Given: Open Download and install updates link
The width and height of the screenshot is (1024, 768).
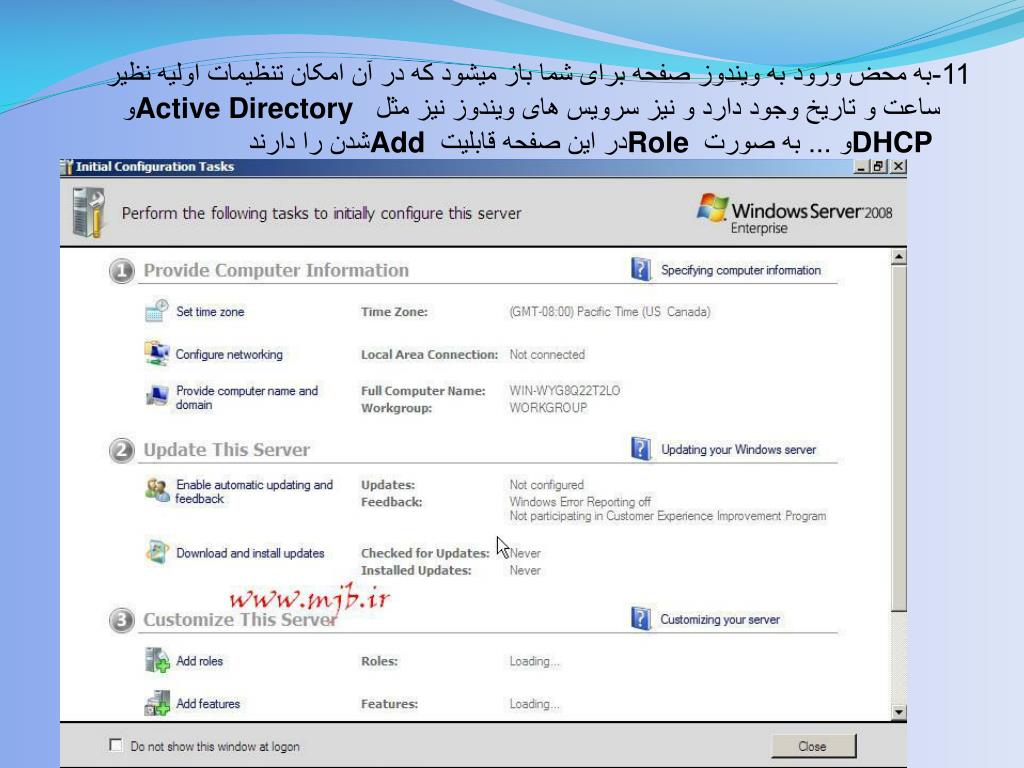Looking at the screenshot, I should pos(250,553).
